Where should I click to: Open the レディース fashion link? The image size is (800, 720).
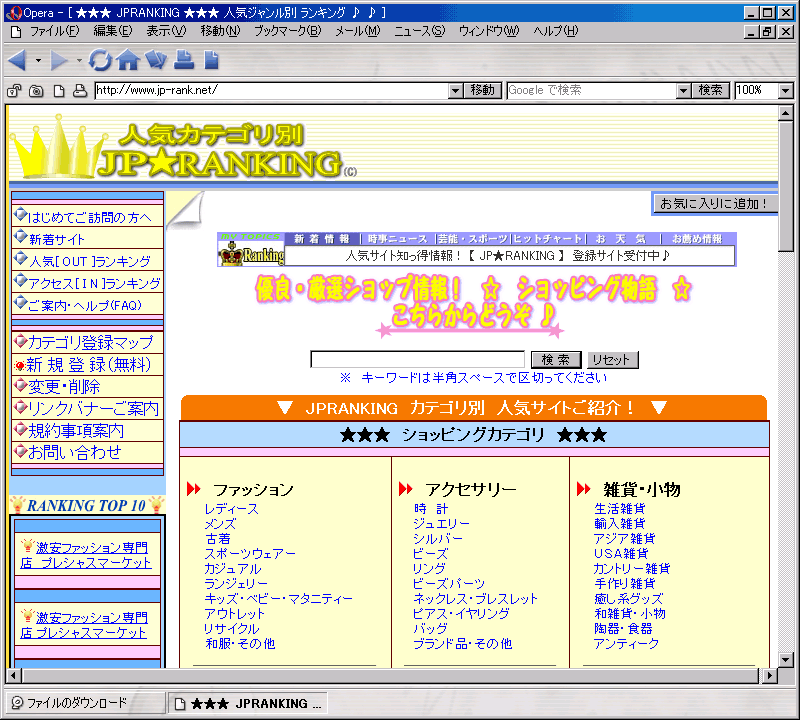pyautogui.click(x=231, y=509)
